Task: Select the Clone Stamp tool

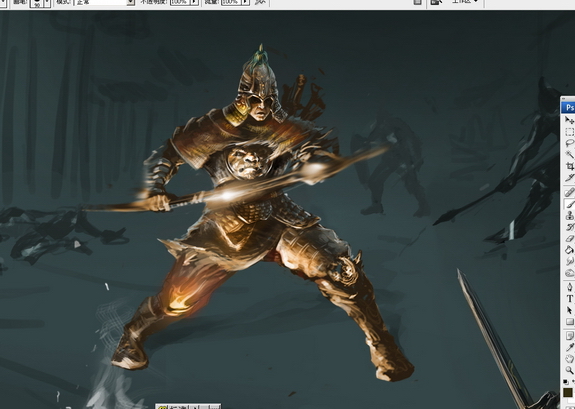Action: 569,216
